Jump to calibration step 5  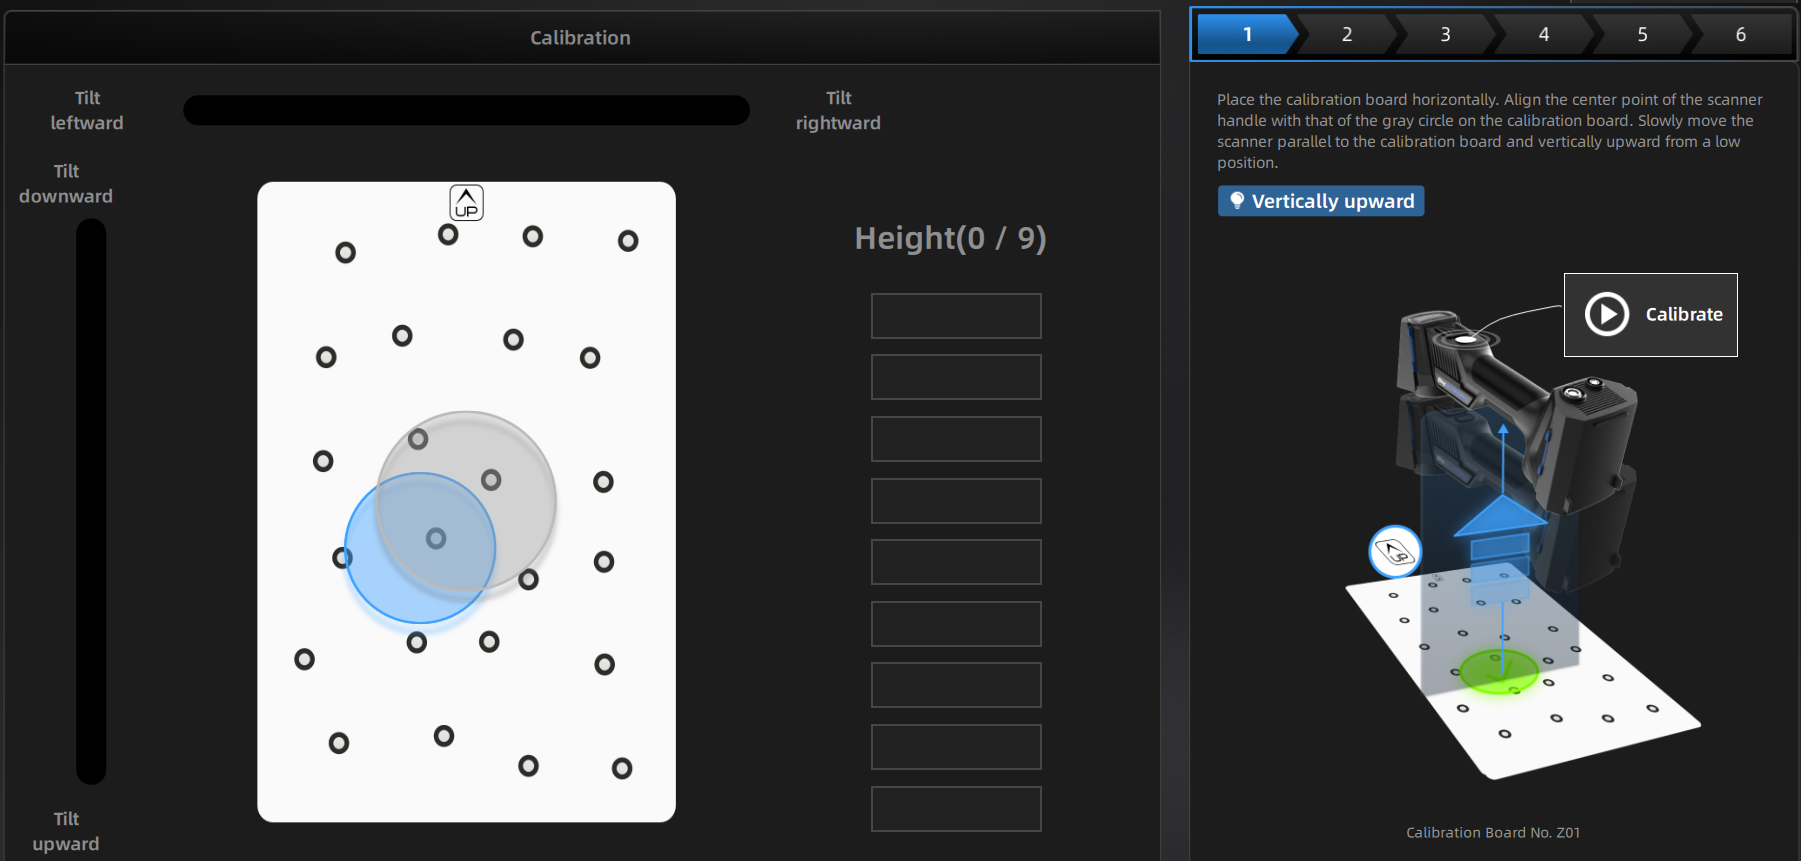[x=1642, y=35]
